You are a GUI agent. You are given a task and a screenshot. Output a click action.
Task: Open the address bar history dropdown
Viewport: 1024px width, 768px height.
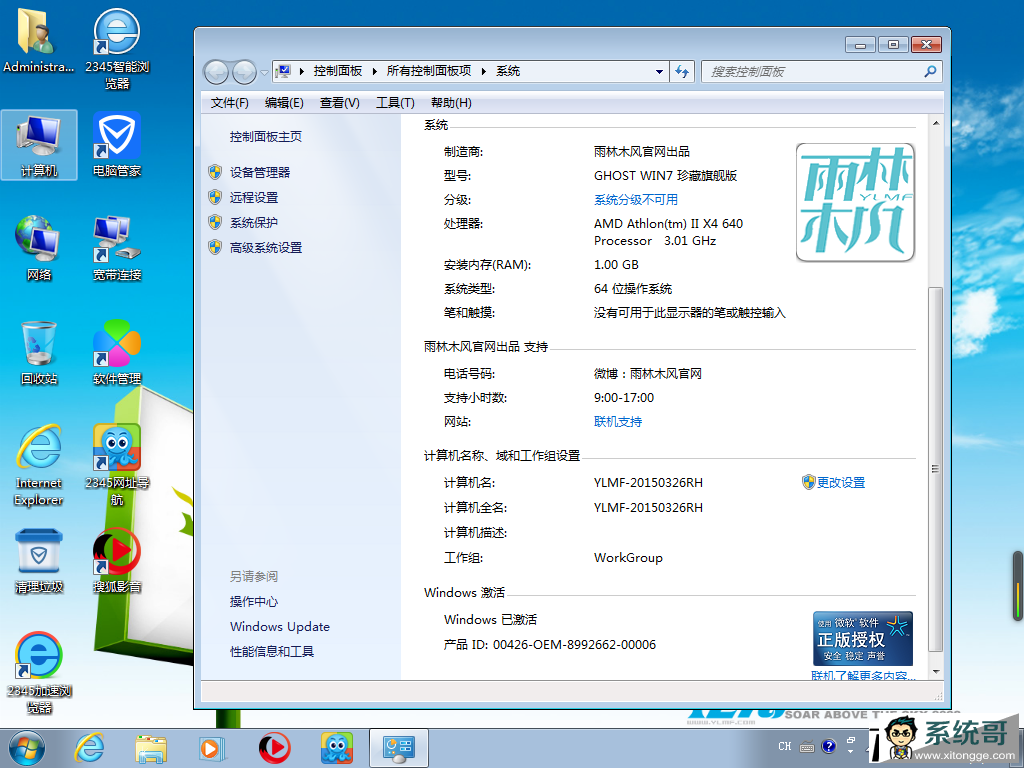click(x=660, y=71)
